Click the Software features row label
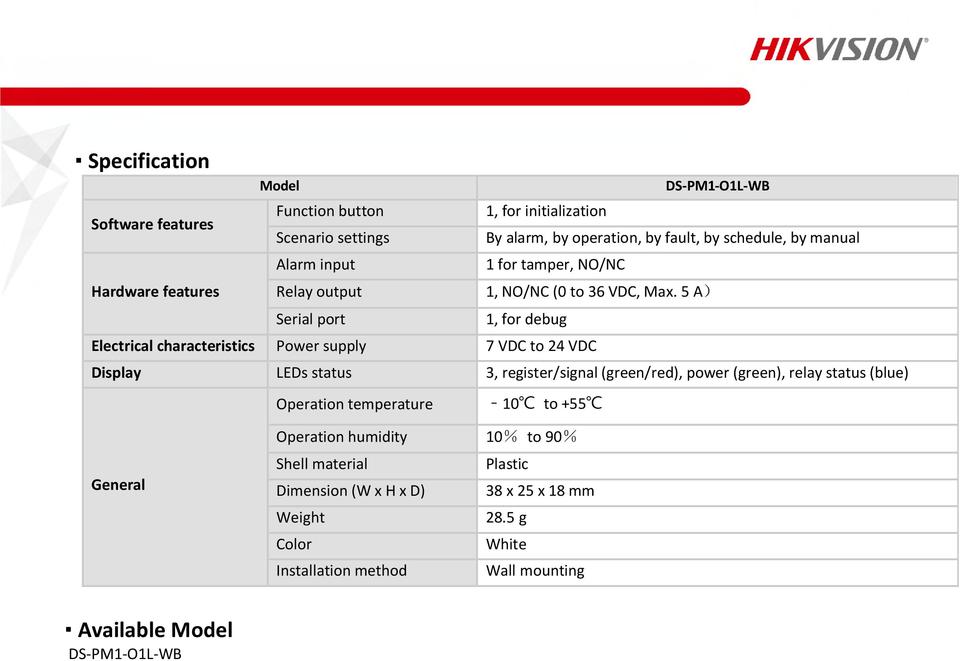Image resolution: width=960 pixels, height=661 pixels. click(x=152, y=225)
